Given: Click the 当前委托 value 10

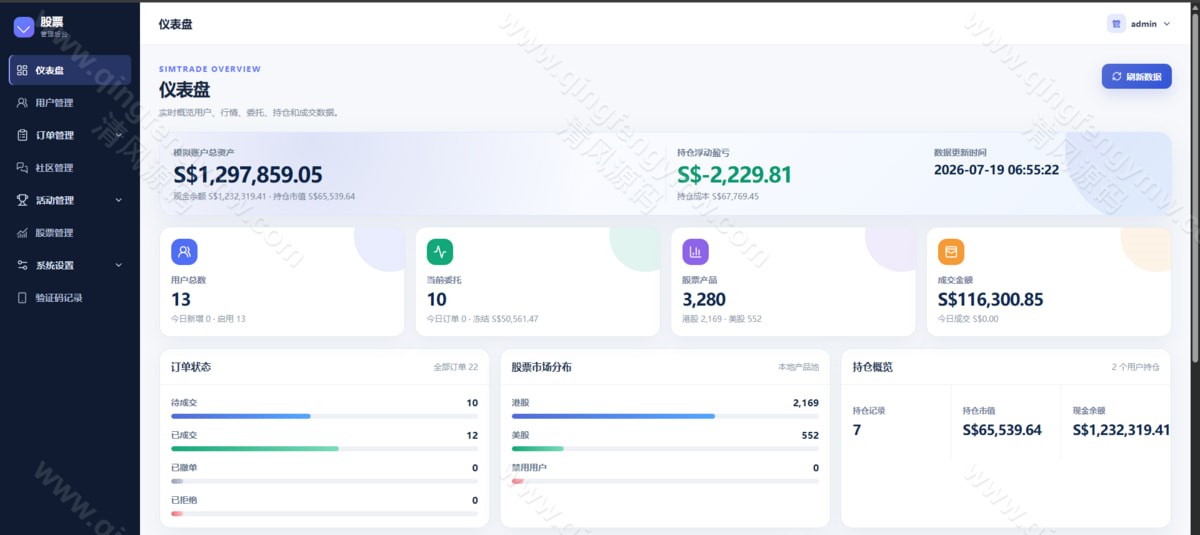Looking at the screenshot, I should click(437, 299).
